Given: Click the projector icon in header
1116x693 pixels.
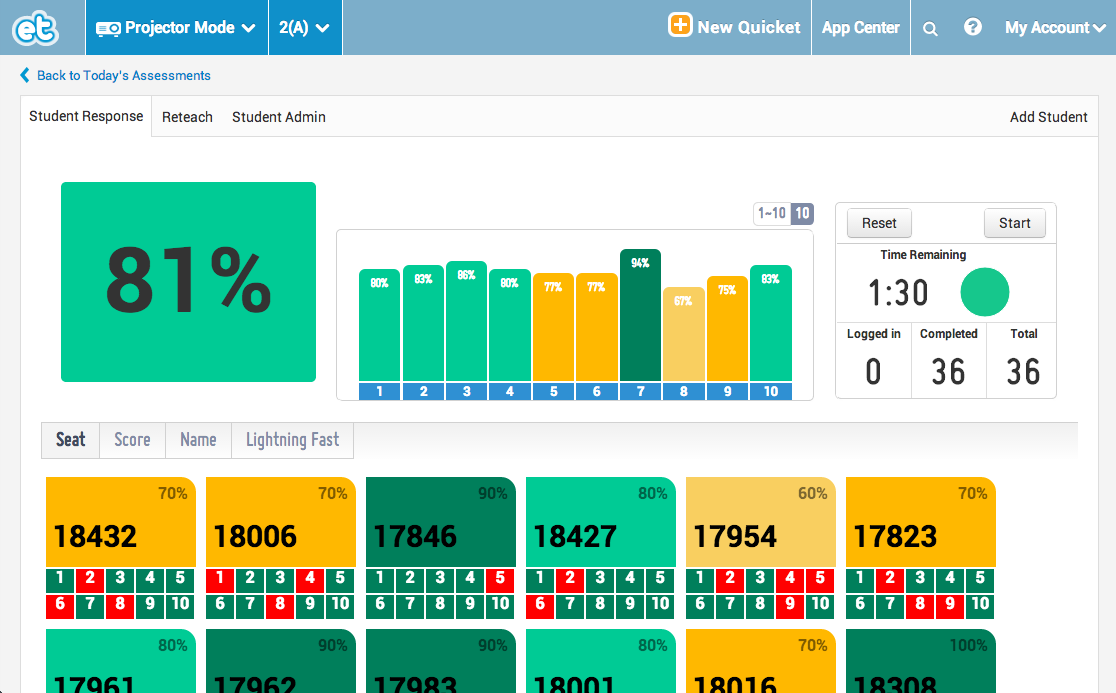Looking at the screenshot, I should pos(108,28).
